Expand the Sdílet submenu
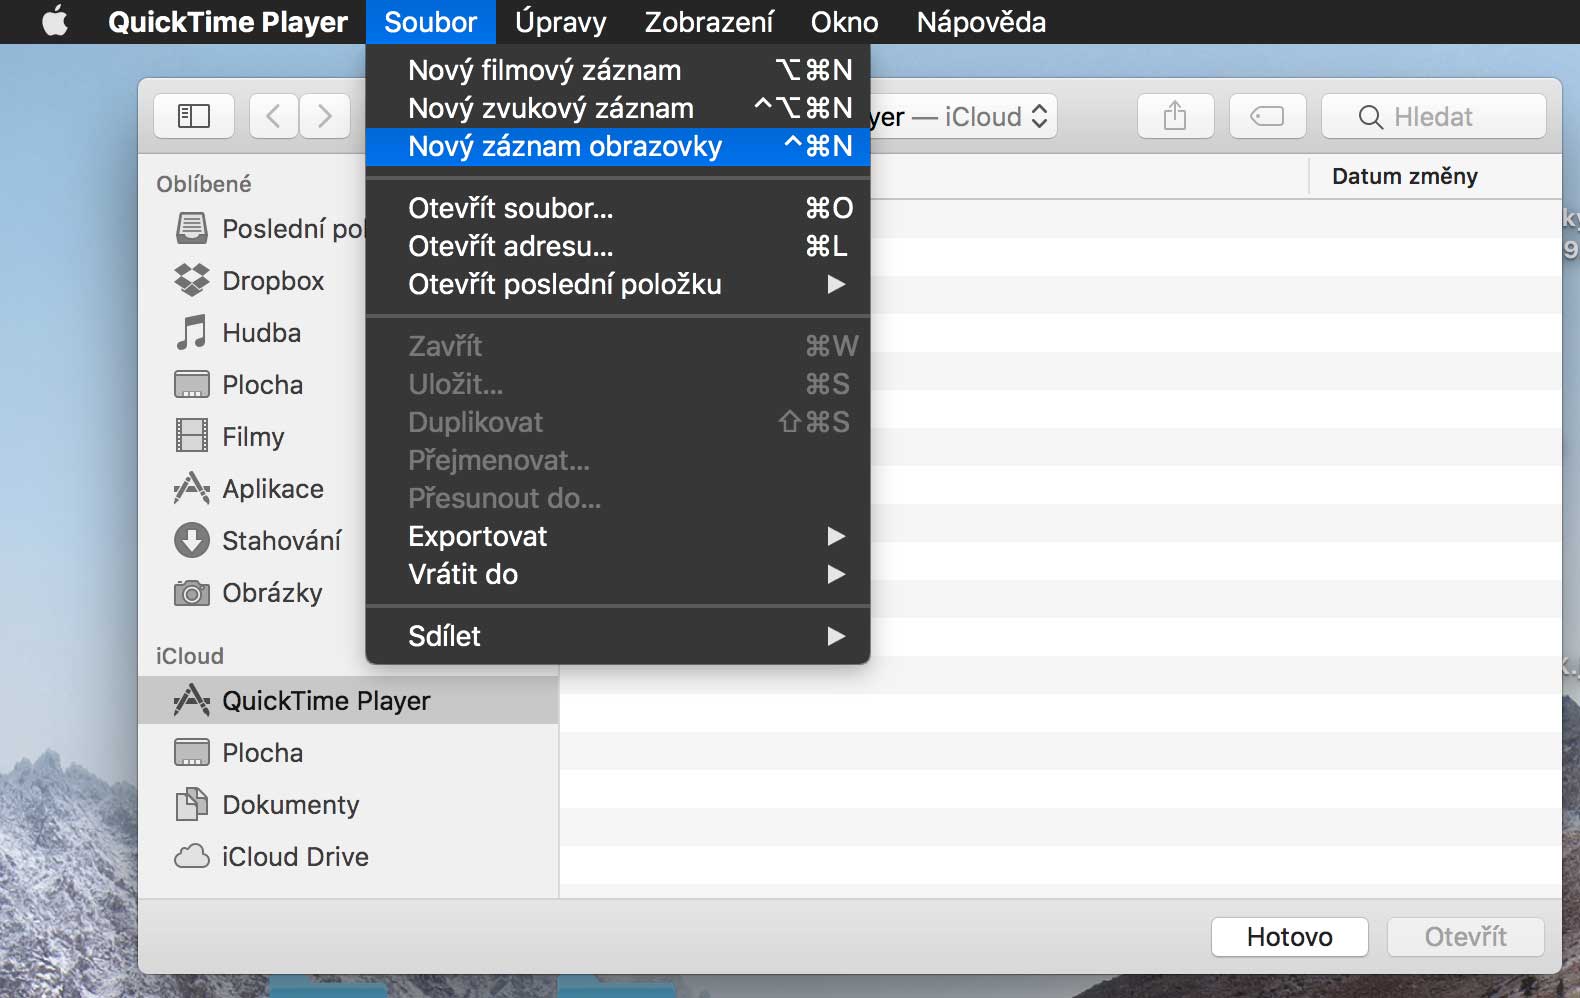Screen dimensions: 1580x998 click(x=618, y=637)
